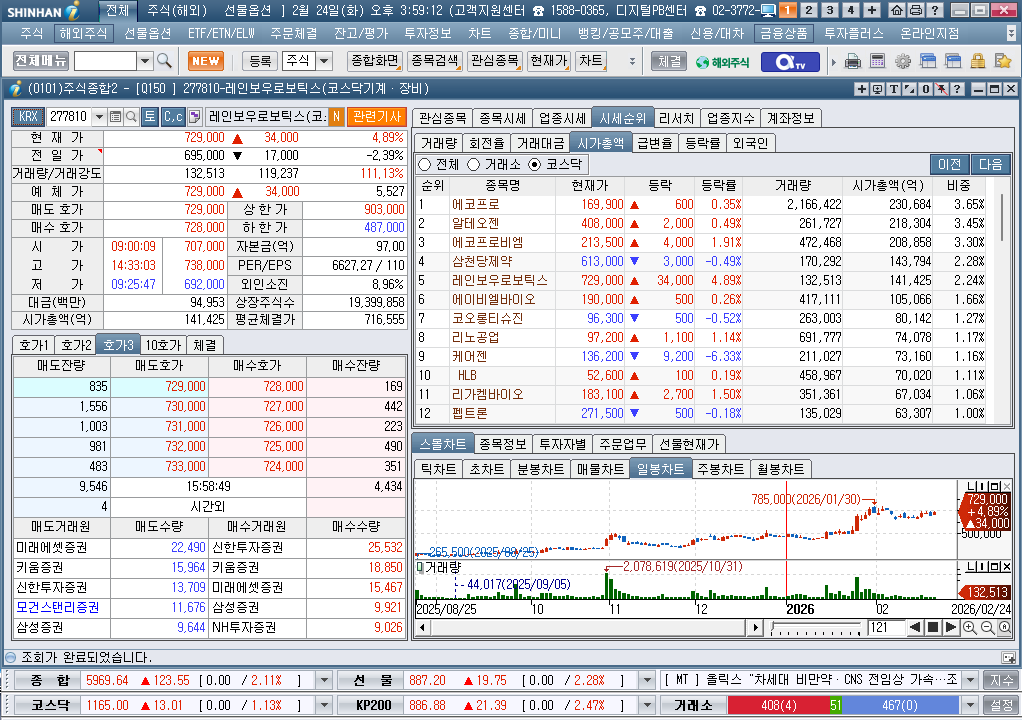Click the purple memo note icon

pos(194,117)
